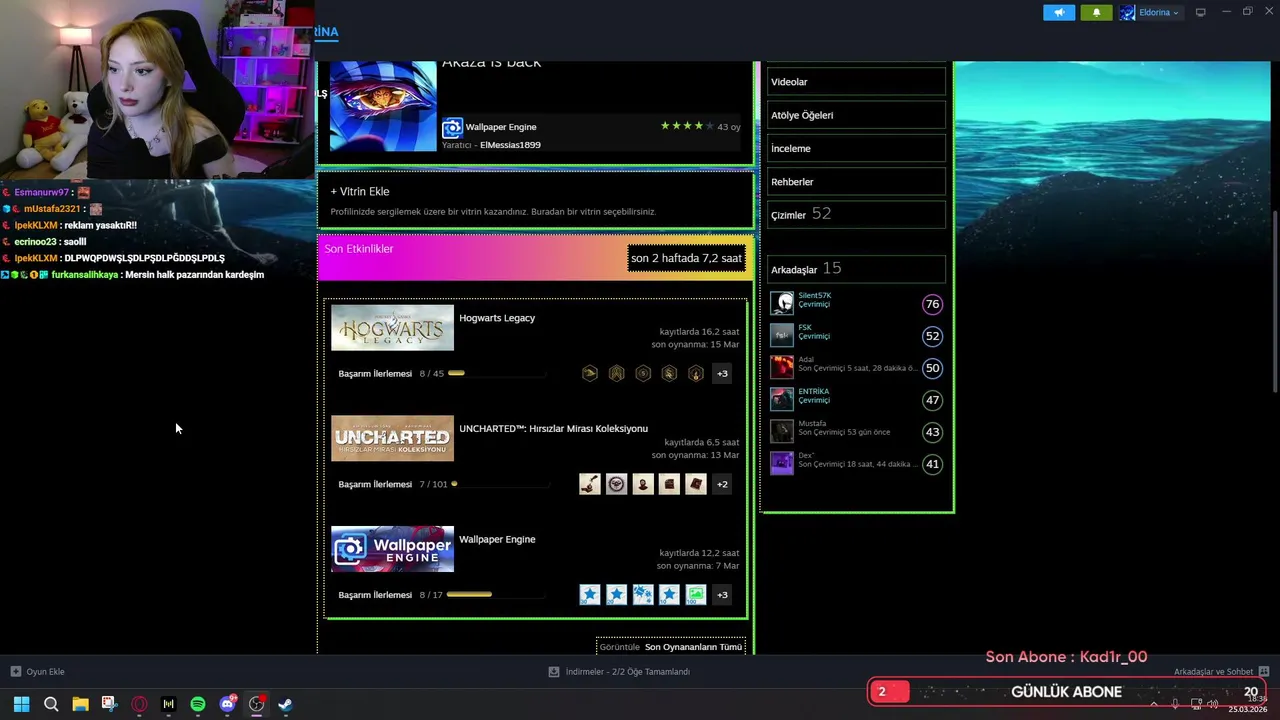Screen dimensions: 1280x720
Task: Click the Vitrin Ekle button
Action: coord(360,191)
